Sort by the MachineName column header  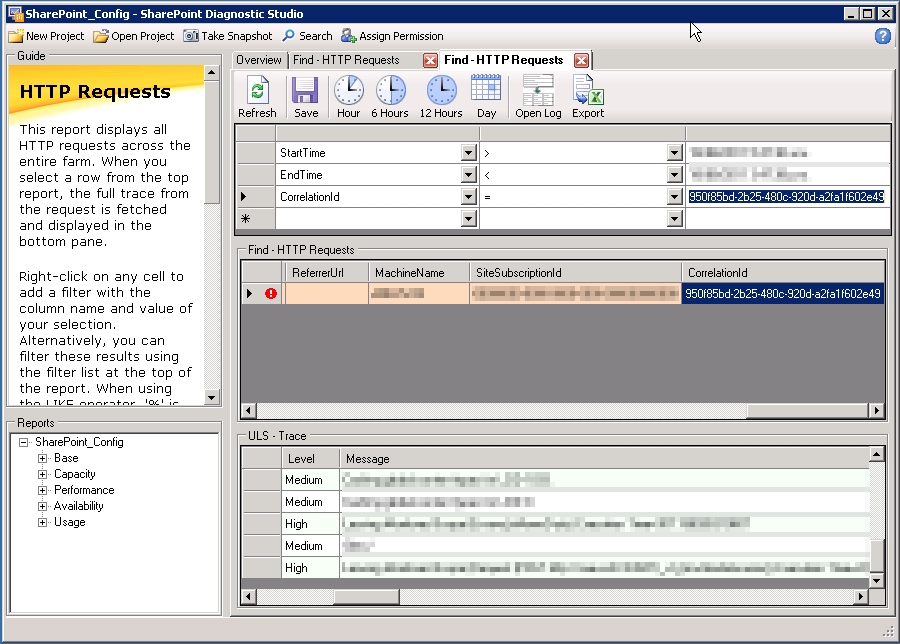418,273
